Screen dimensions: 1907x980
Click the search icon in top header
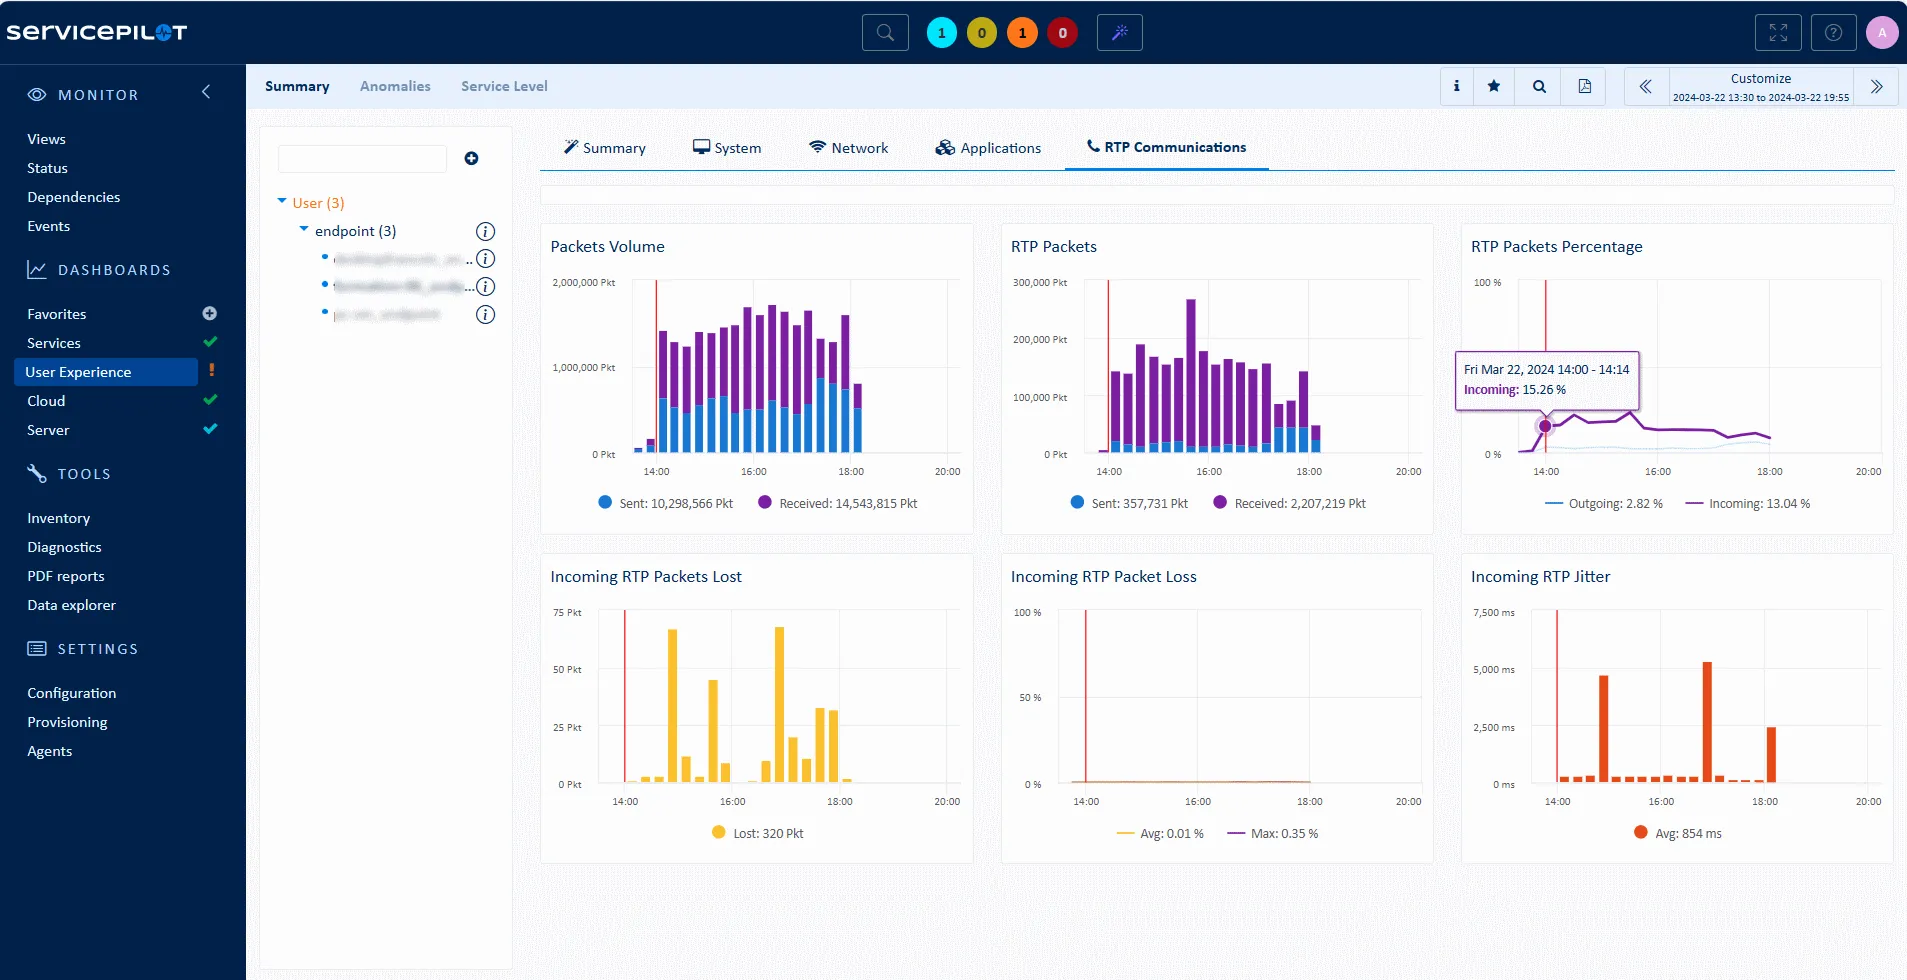pyautogui.click(x=885, y=33)
